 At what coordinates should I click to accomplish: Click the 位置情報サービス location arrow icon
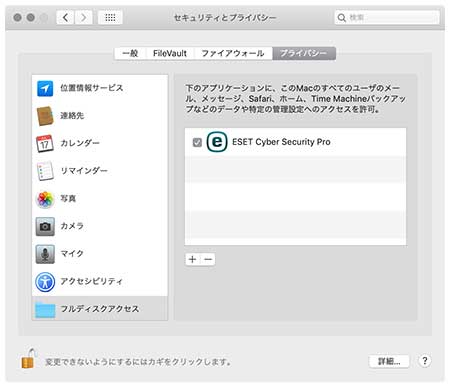pos(45,88)
